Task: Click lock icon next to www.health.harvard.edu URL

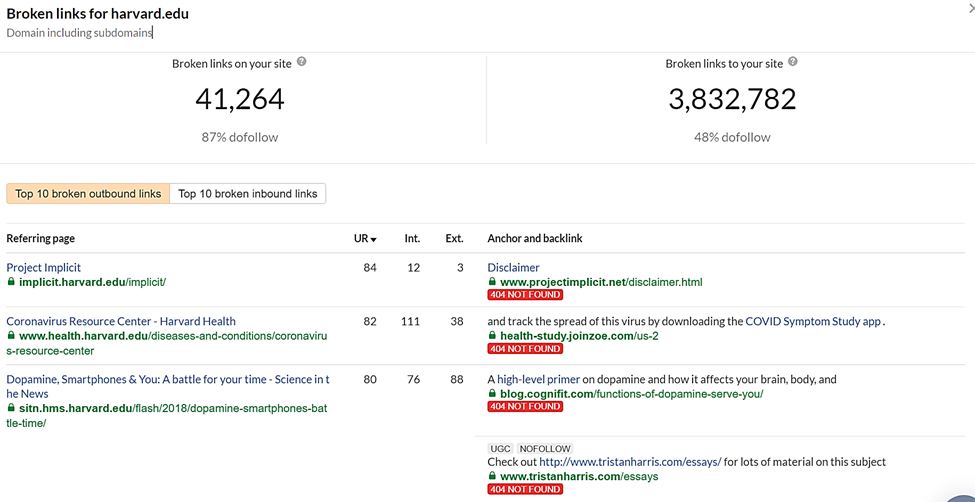Action: tap(11, 335)
